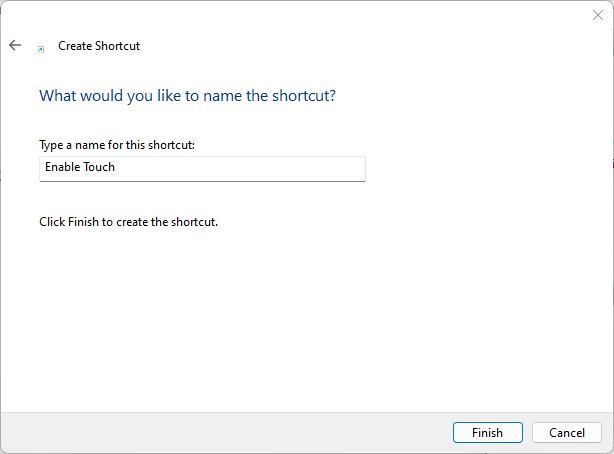Click the 'Type a name for this shortcut' label
Screen dimensions: 614x454
coord(117,145)
